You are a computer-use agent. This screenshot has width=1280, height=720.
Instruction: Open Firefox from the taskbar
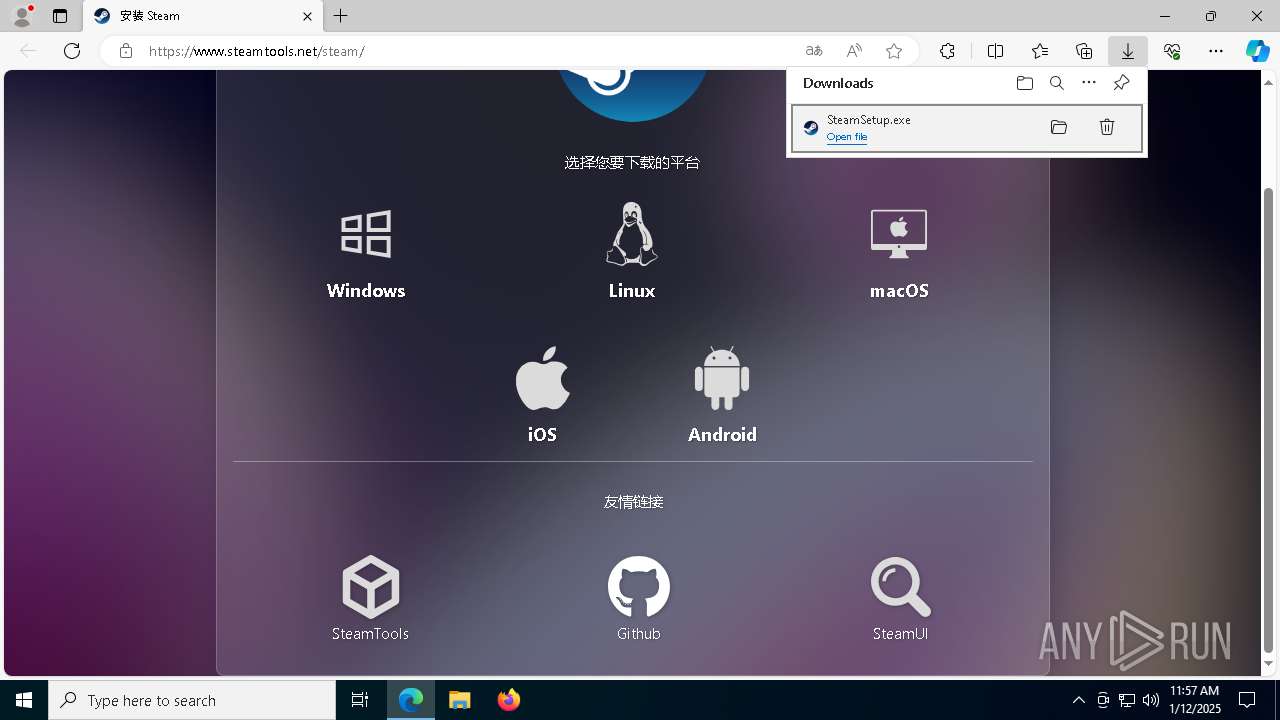point(509,700)
